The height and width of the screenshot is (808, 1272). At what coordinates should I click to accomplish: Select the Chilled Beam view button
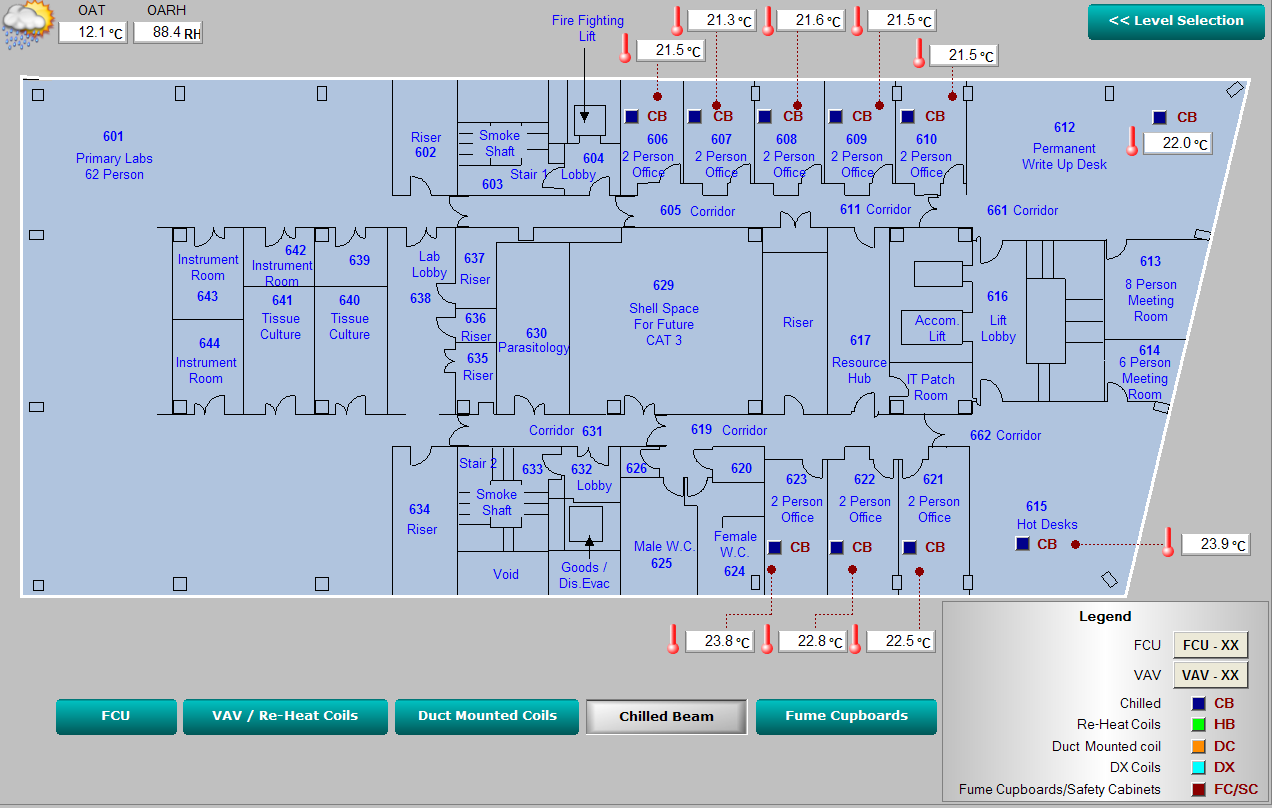pos(666,716)
